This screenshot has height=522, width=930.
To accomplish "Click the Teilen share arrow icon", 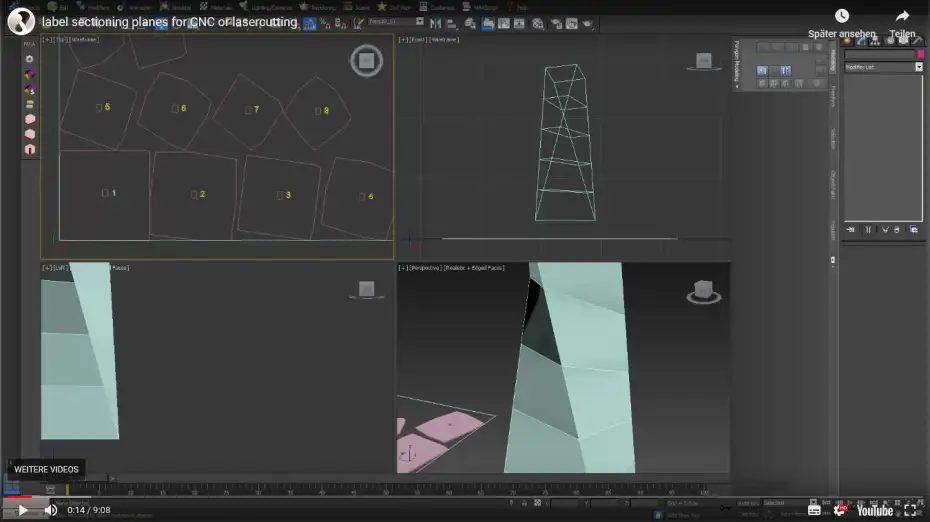I will (902, 16).
